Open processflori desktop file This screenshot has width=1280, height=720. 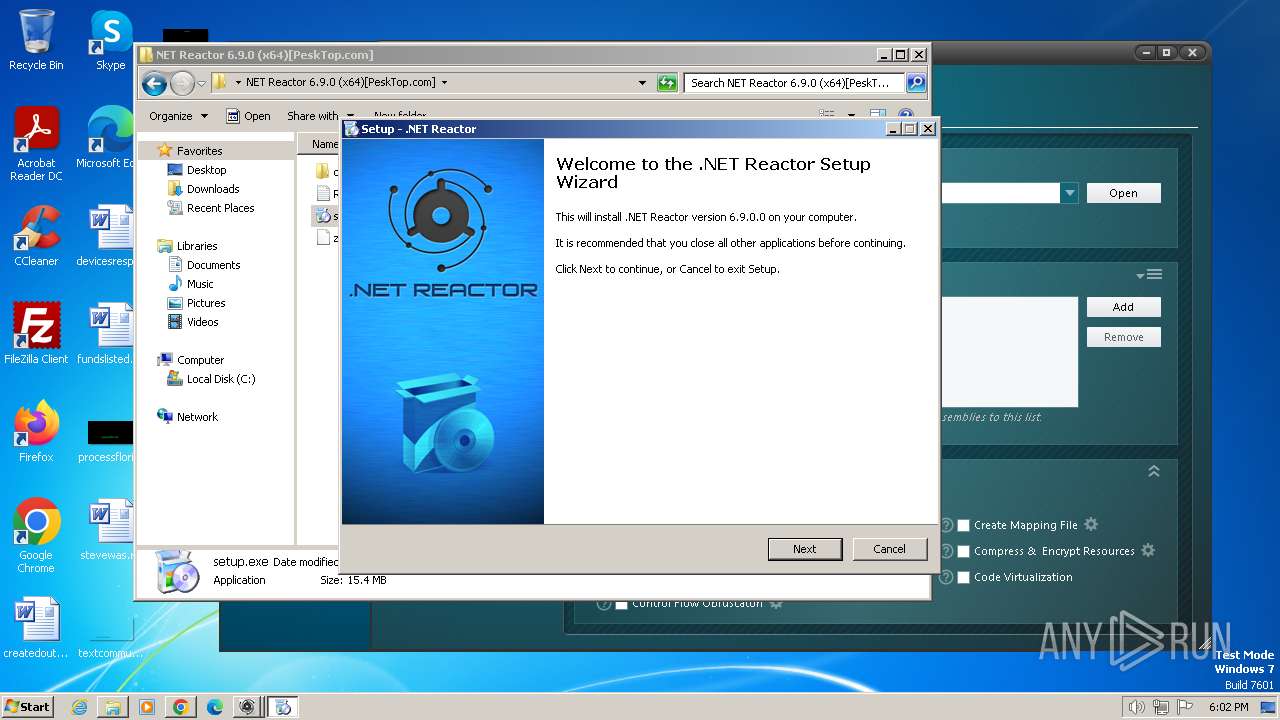[108, 440]
